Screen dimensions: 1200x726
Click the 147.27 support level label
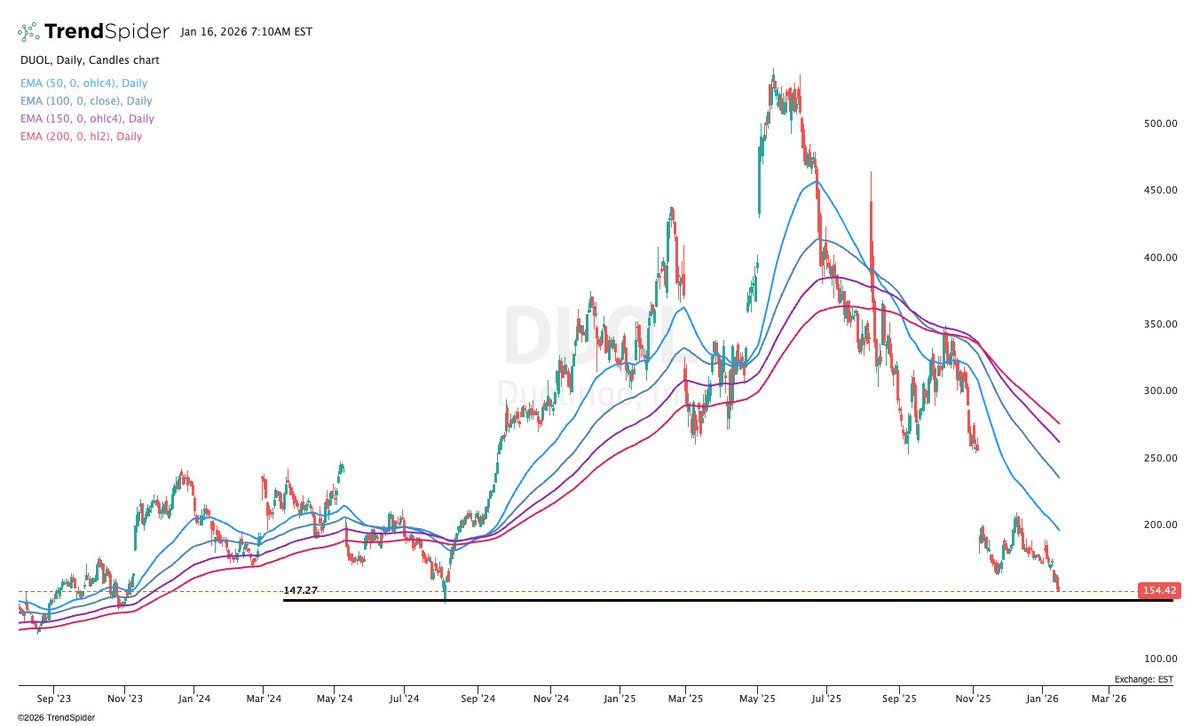coord(300,591)
